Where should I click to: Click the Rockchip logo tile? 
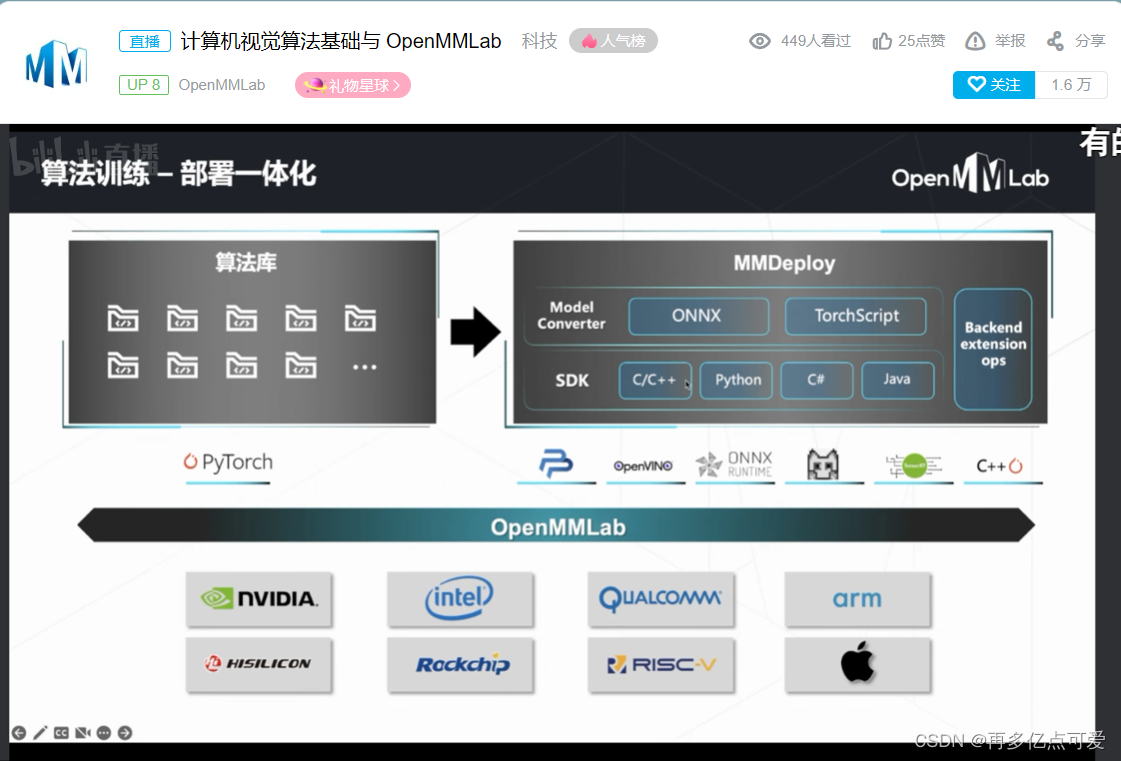(x=460, y=665)
